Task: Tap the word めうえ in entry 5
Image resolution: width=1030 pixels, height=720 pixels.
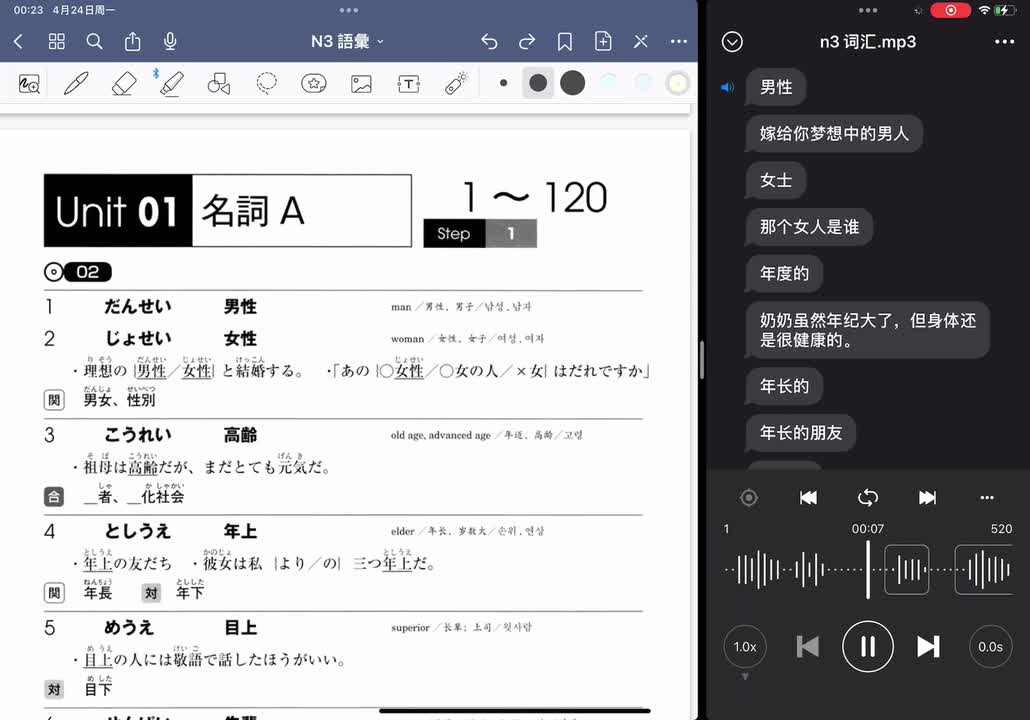Action: (x=129, y=627)
